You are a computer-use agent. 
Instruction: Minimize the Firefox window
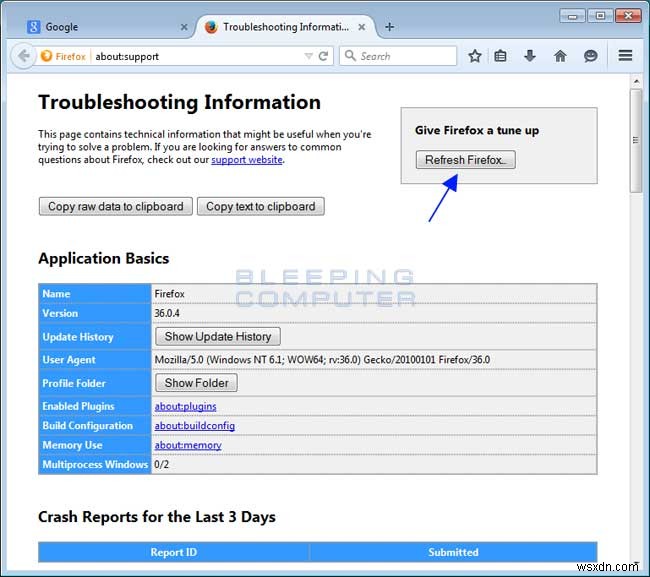[x=572, y=16]
